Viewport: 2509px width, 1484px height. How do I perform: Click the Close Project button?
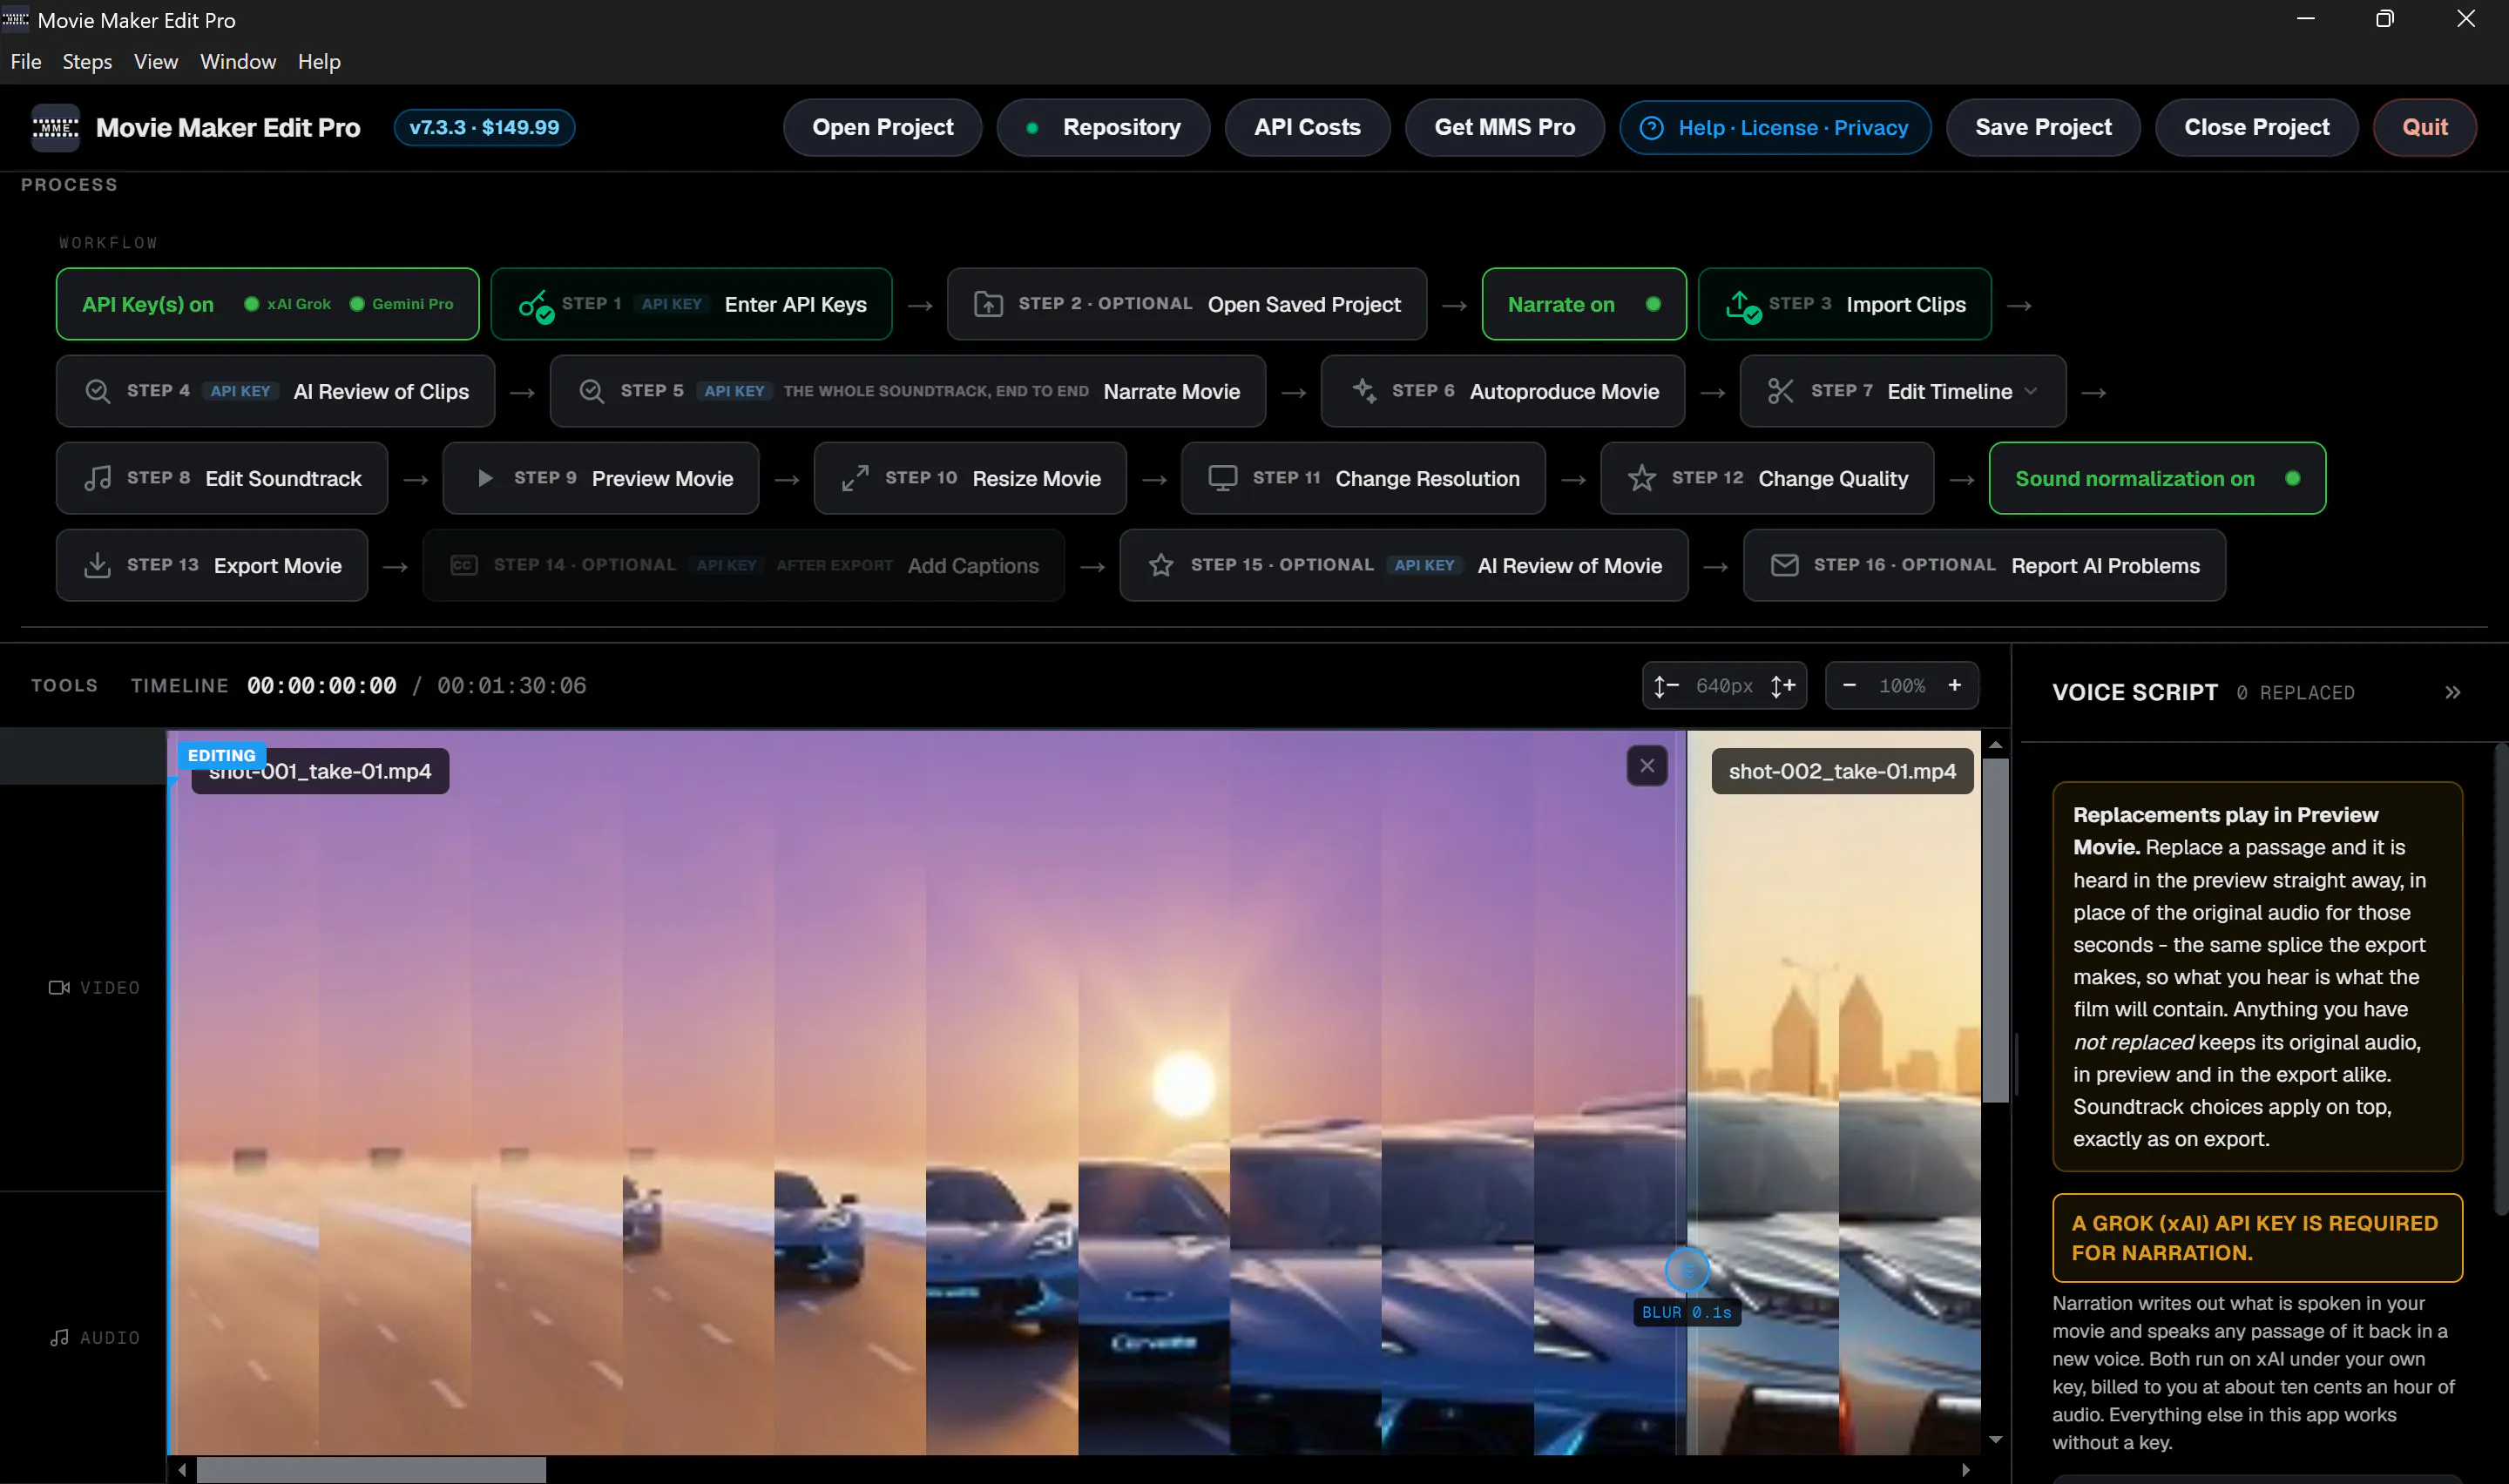[2256, 127]
